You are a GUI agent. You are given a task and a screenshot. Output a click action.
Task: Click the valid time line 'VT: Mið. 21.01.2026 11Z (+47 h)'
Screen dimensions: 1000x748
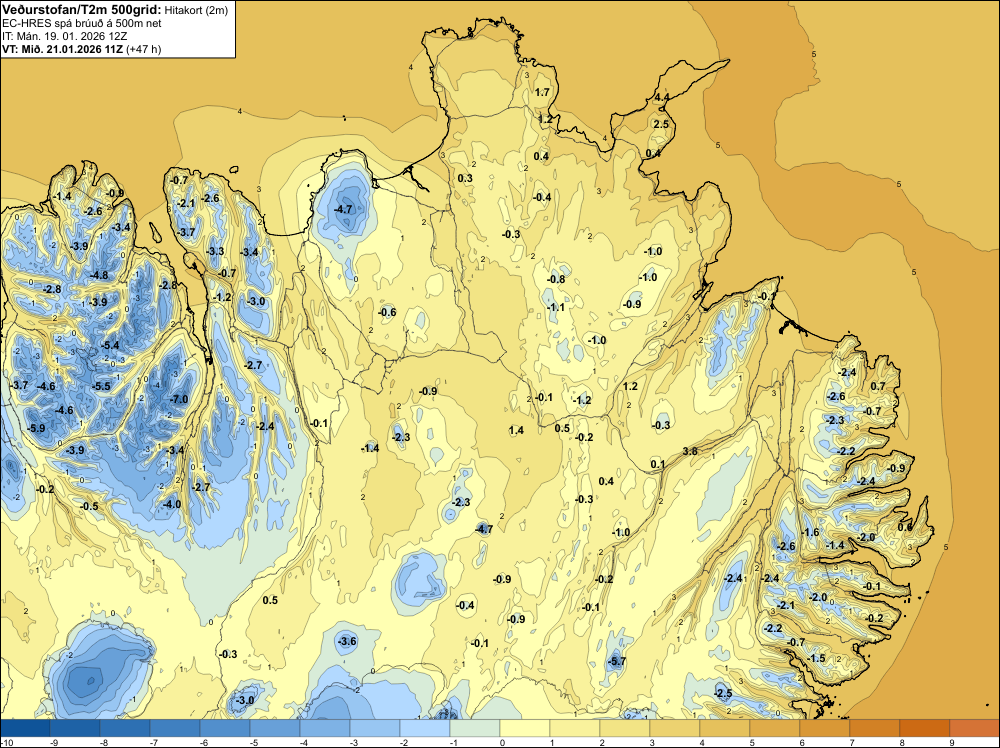pyautogui.click(x=82, y=49)
